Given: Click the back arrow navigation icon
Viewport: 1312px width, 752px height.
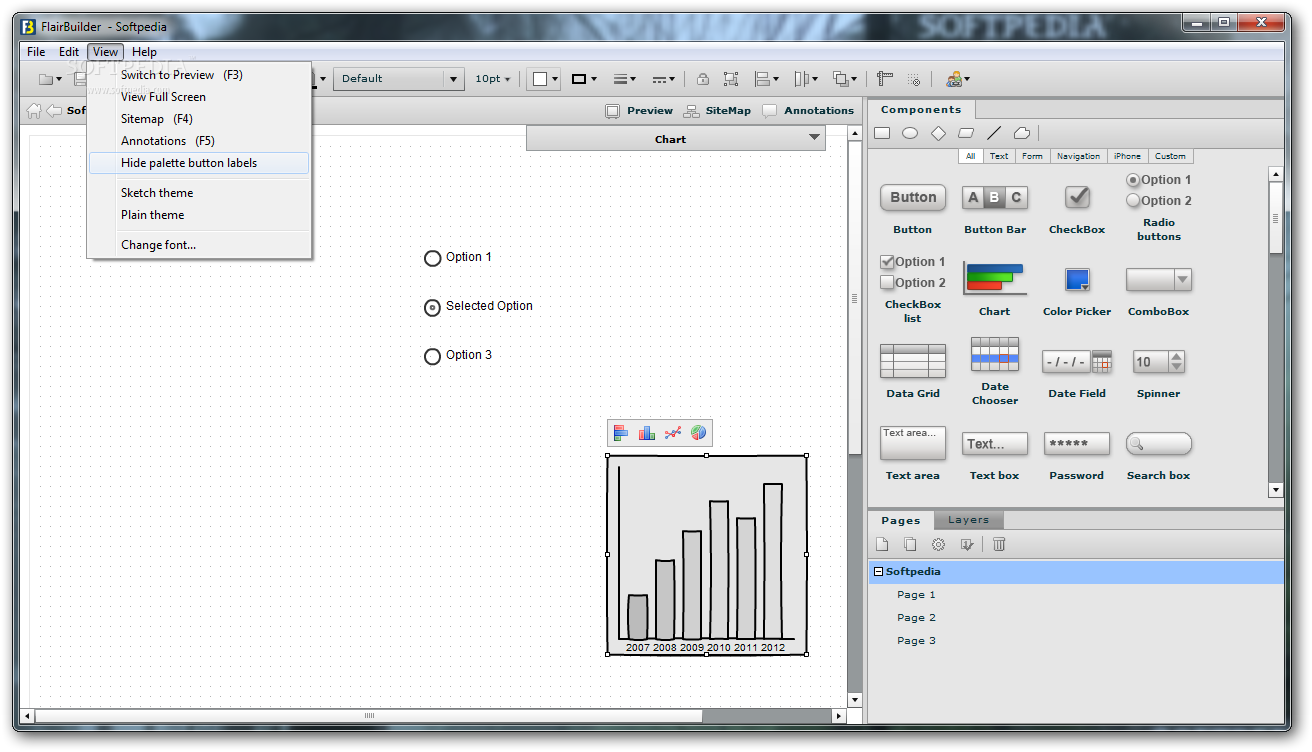Looking at the screenshot, I should tap(54, 110).
